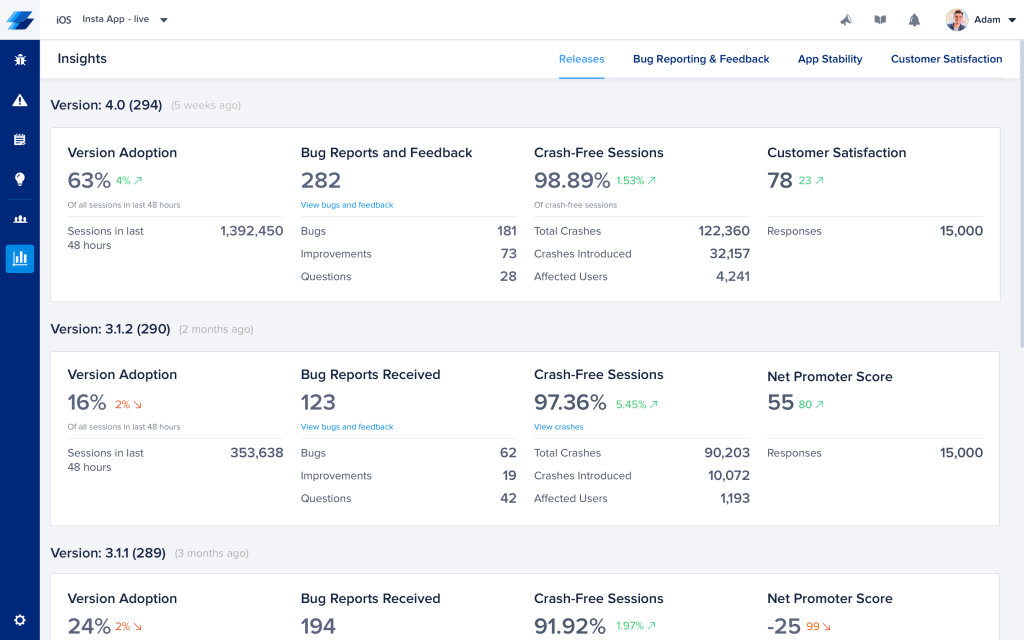This screenshot has height=640, width=1024.
Task: Click View bugs and feedback for version 4.0
Action: click(x=347, y=205)
